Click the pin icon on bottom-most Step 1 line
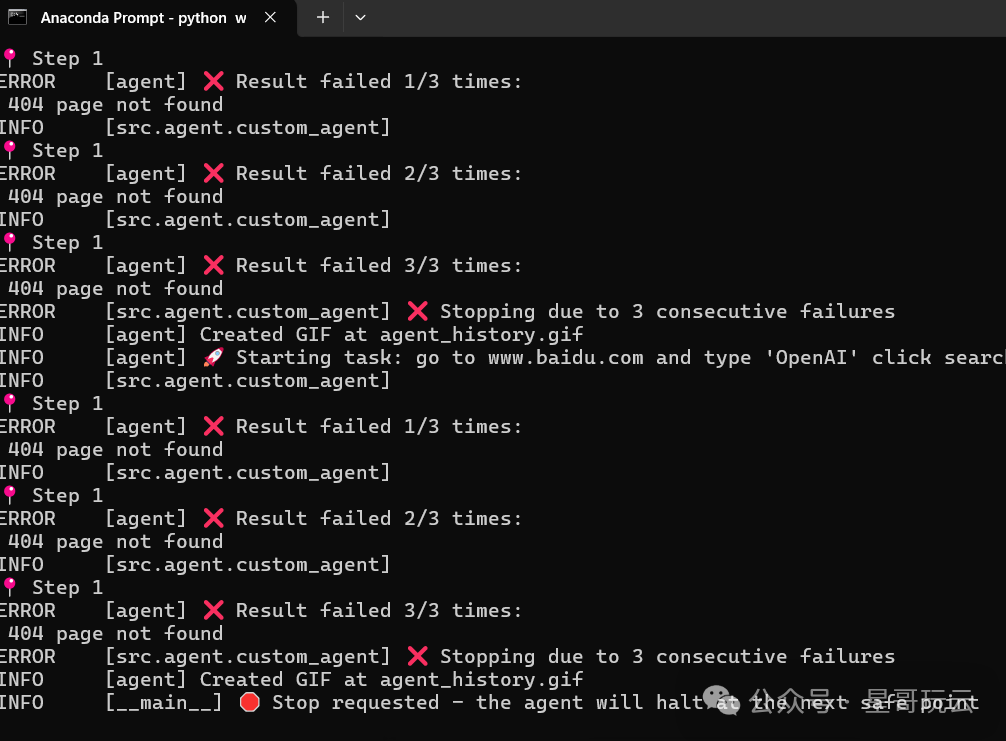 [x=10, y=586]
